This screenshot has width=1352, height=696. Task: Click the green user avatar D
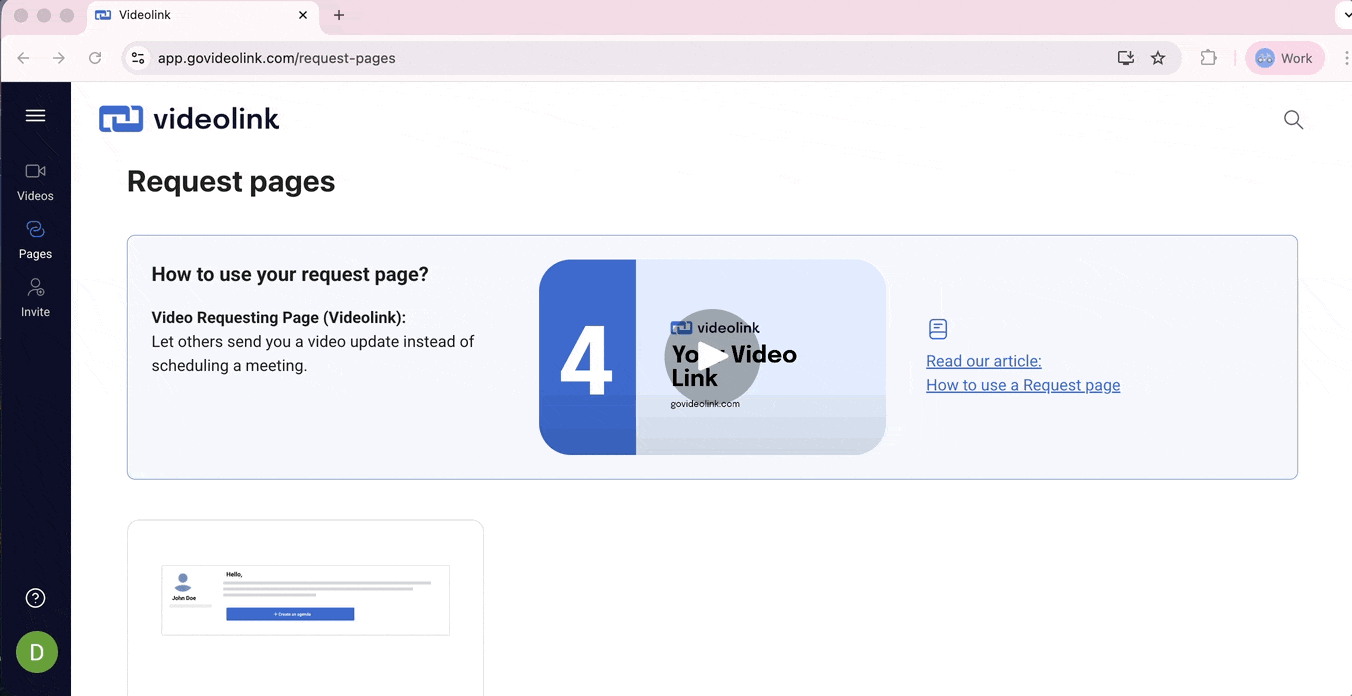(x=37, y=653)
